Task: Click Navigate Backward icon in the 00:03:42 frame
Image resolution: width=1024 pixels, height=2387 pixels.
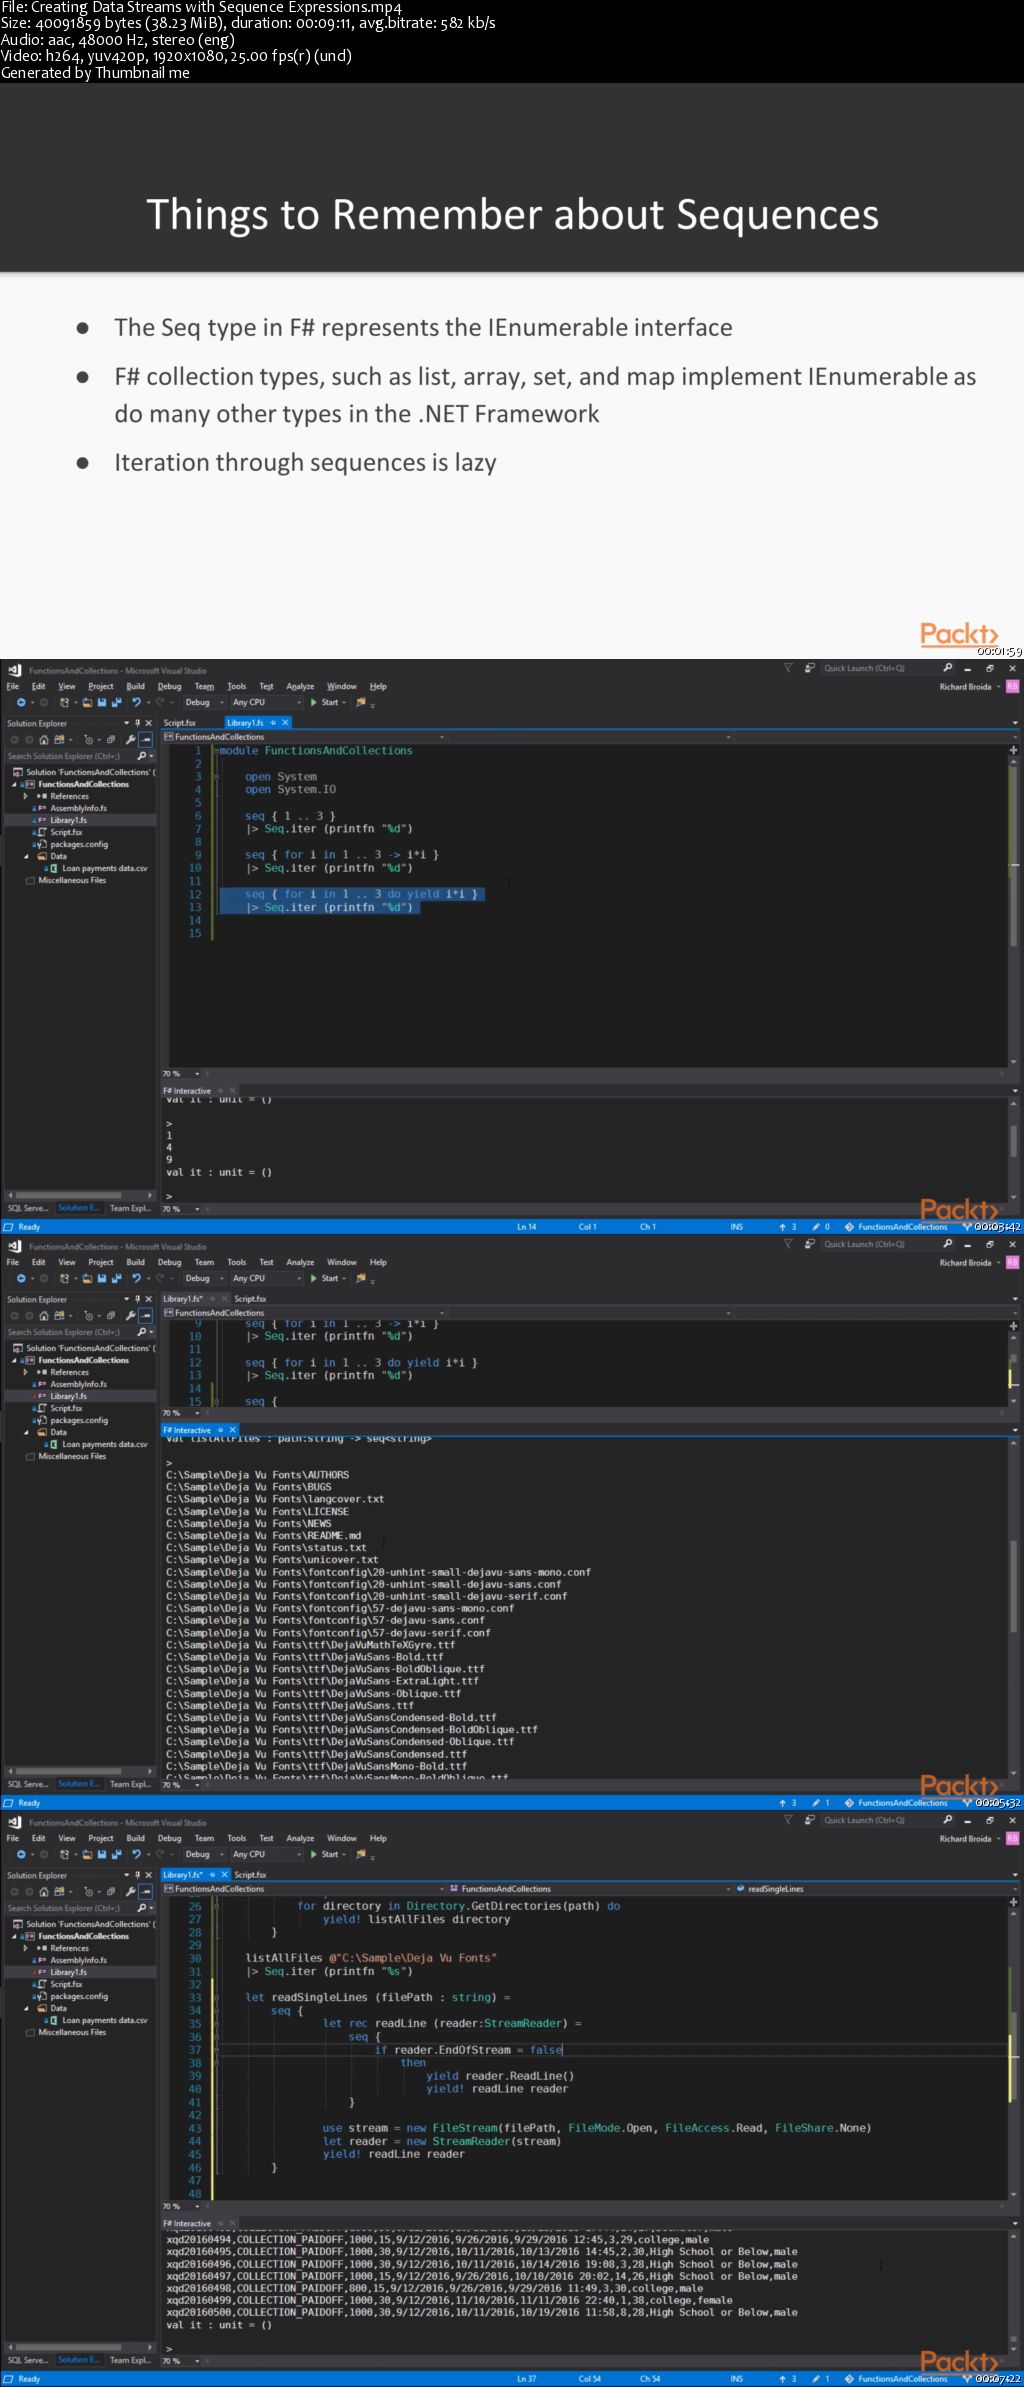Action: click(21, 702)
